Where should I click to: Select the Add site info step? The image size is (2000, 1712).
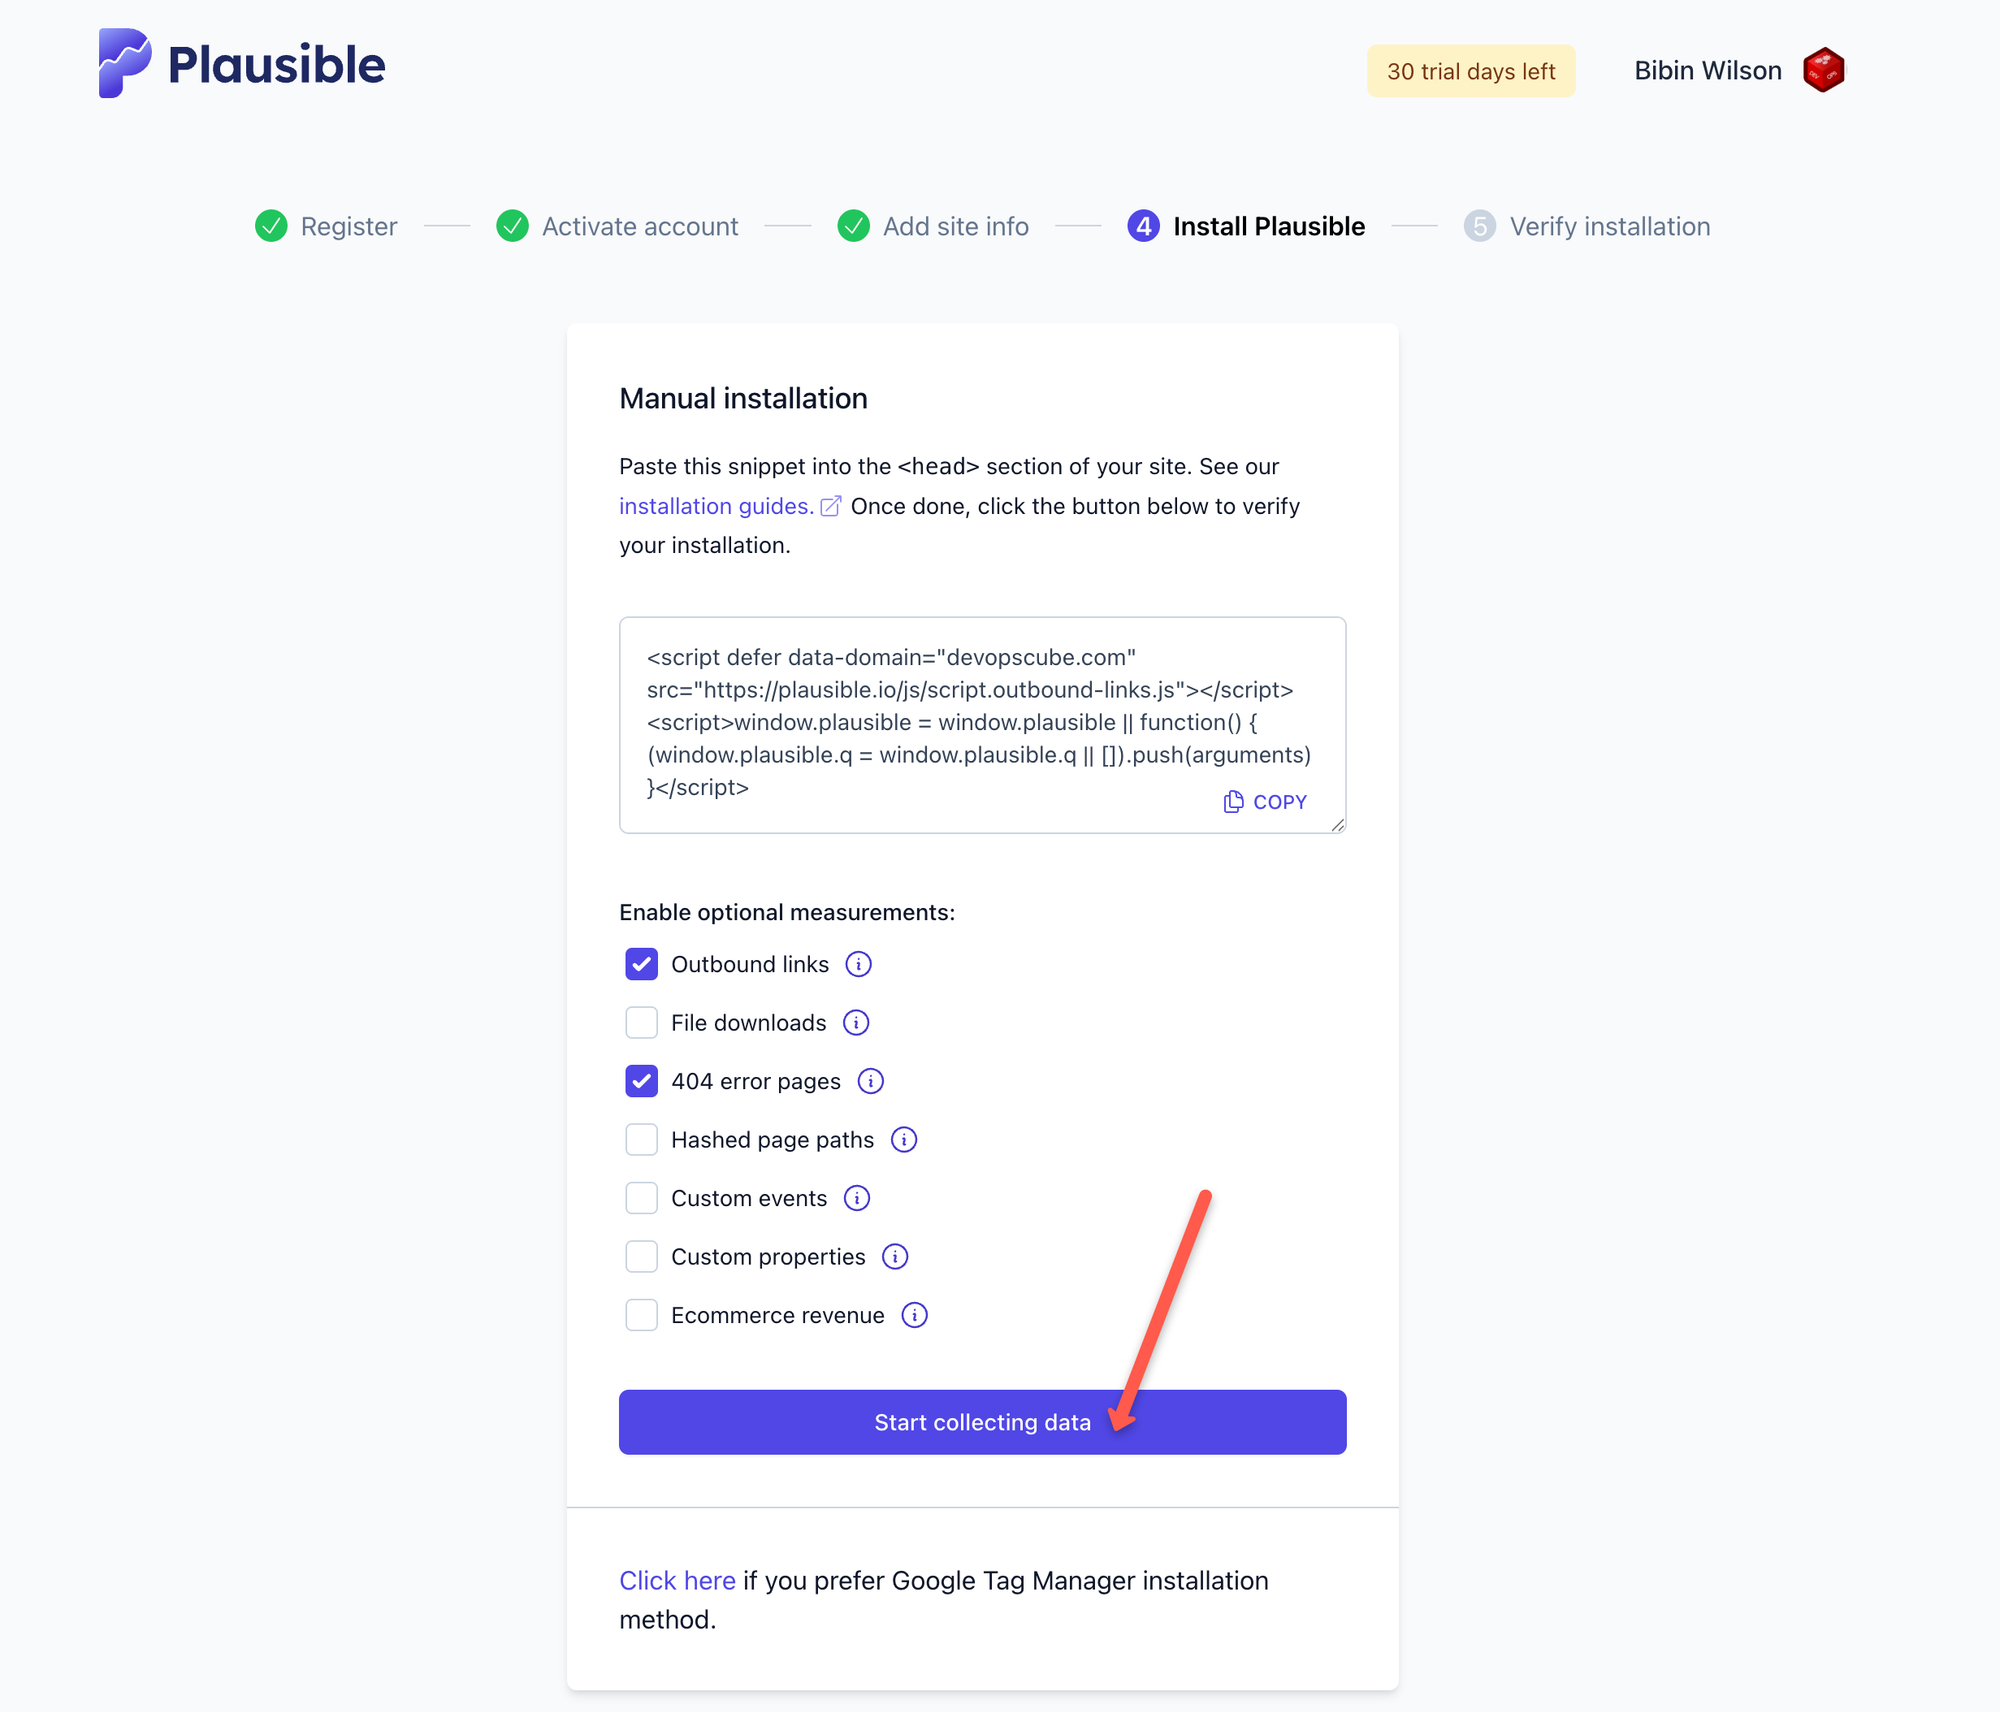(x=955, y=226)
